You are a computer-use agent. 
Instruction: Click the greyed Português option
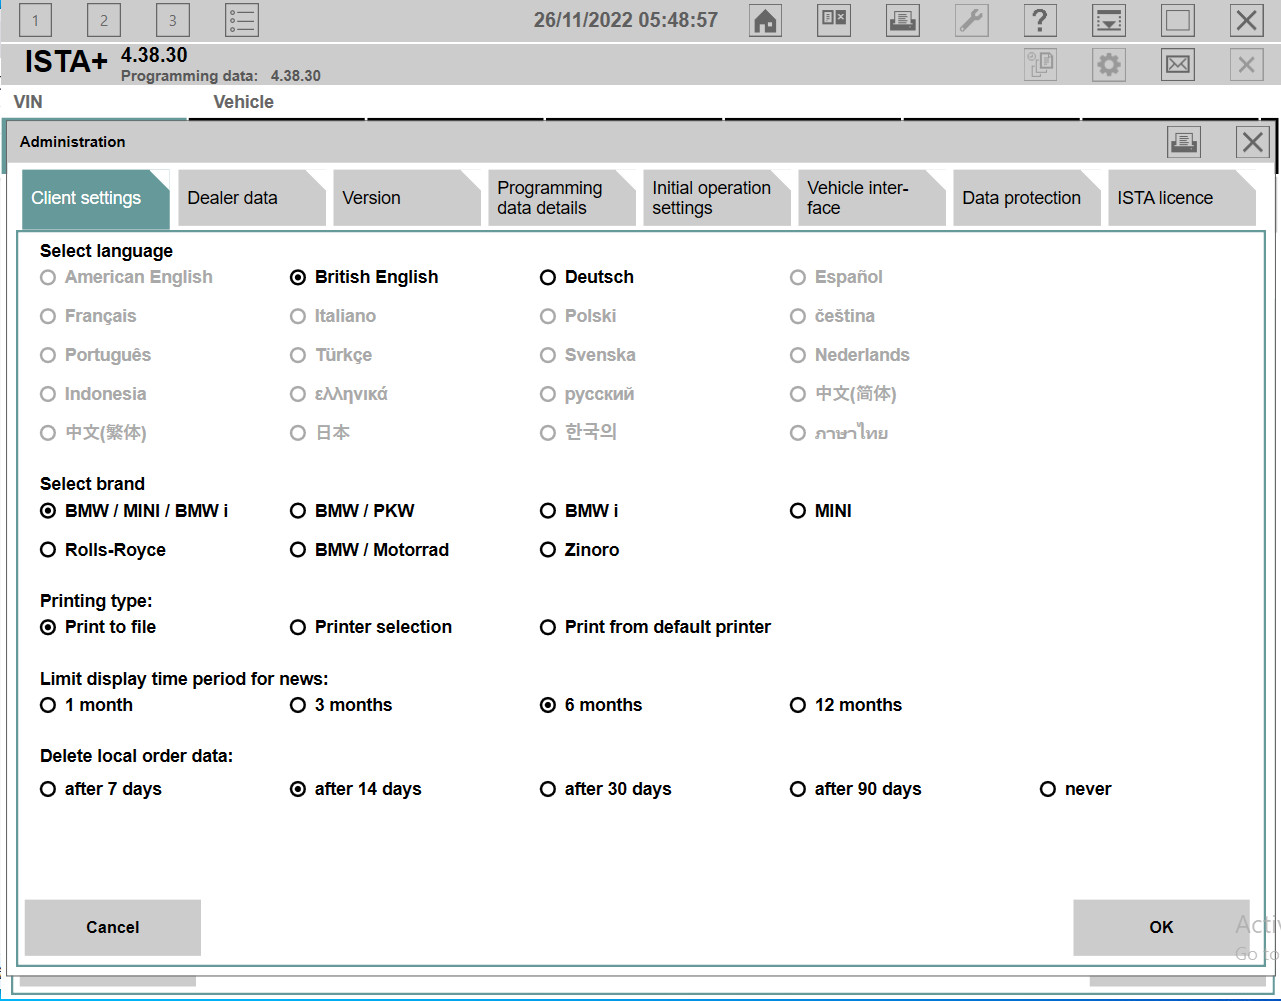click(96, 355)
